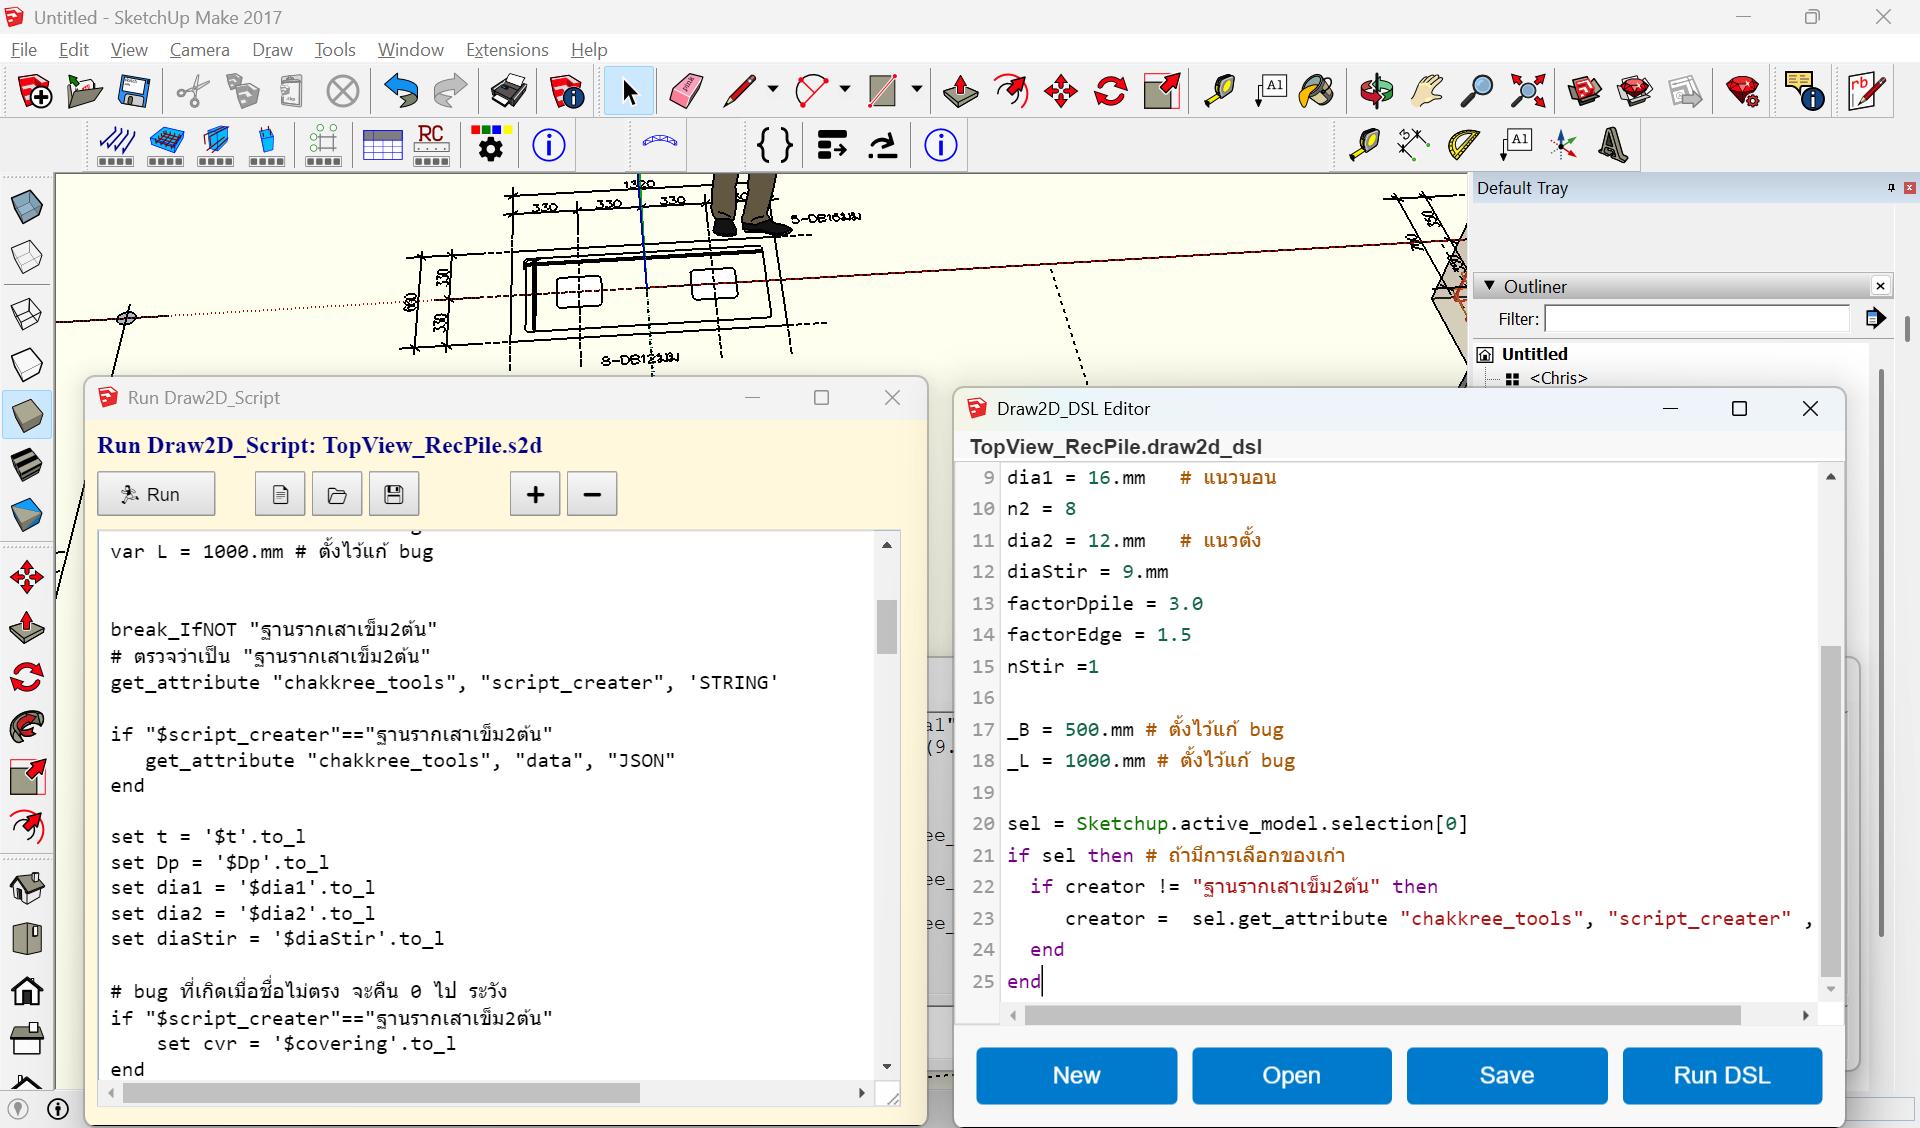
Task: Collapse the Outliner panel triangle
Action: click(x=1489, y=286)
